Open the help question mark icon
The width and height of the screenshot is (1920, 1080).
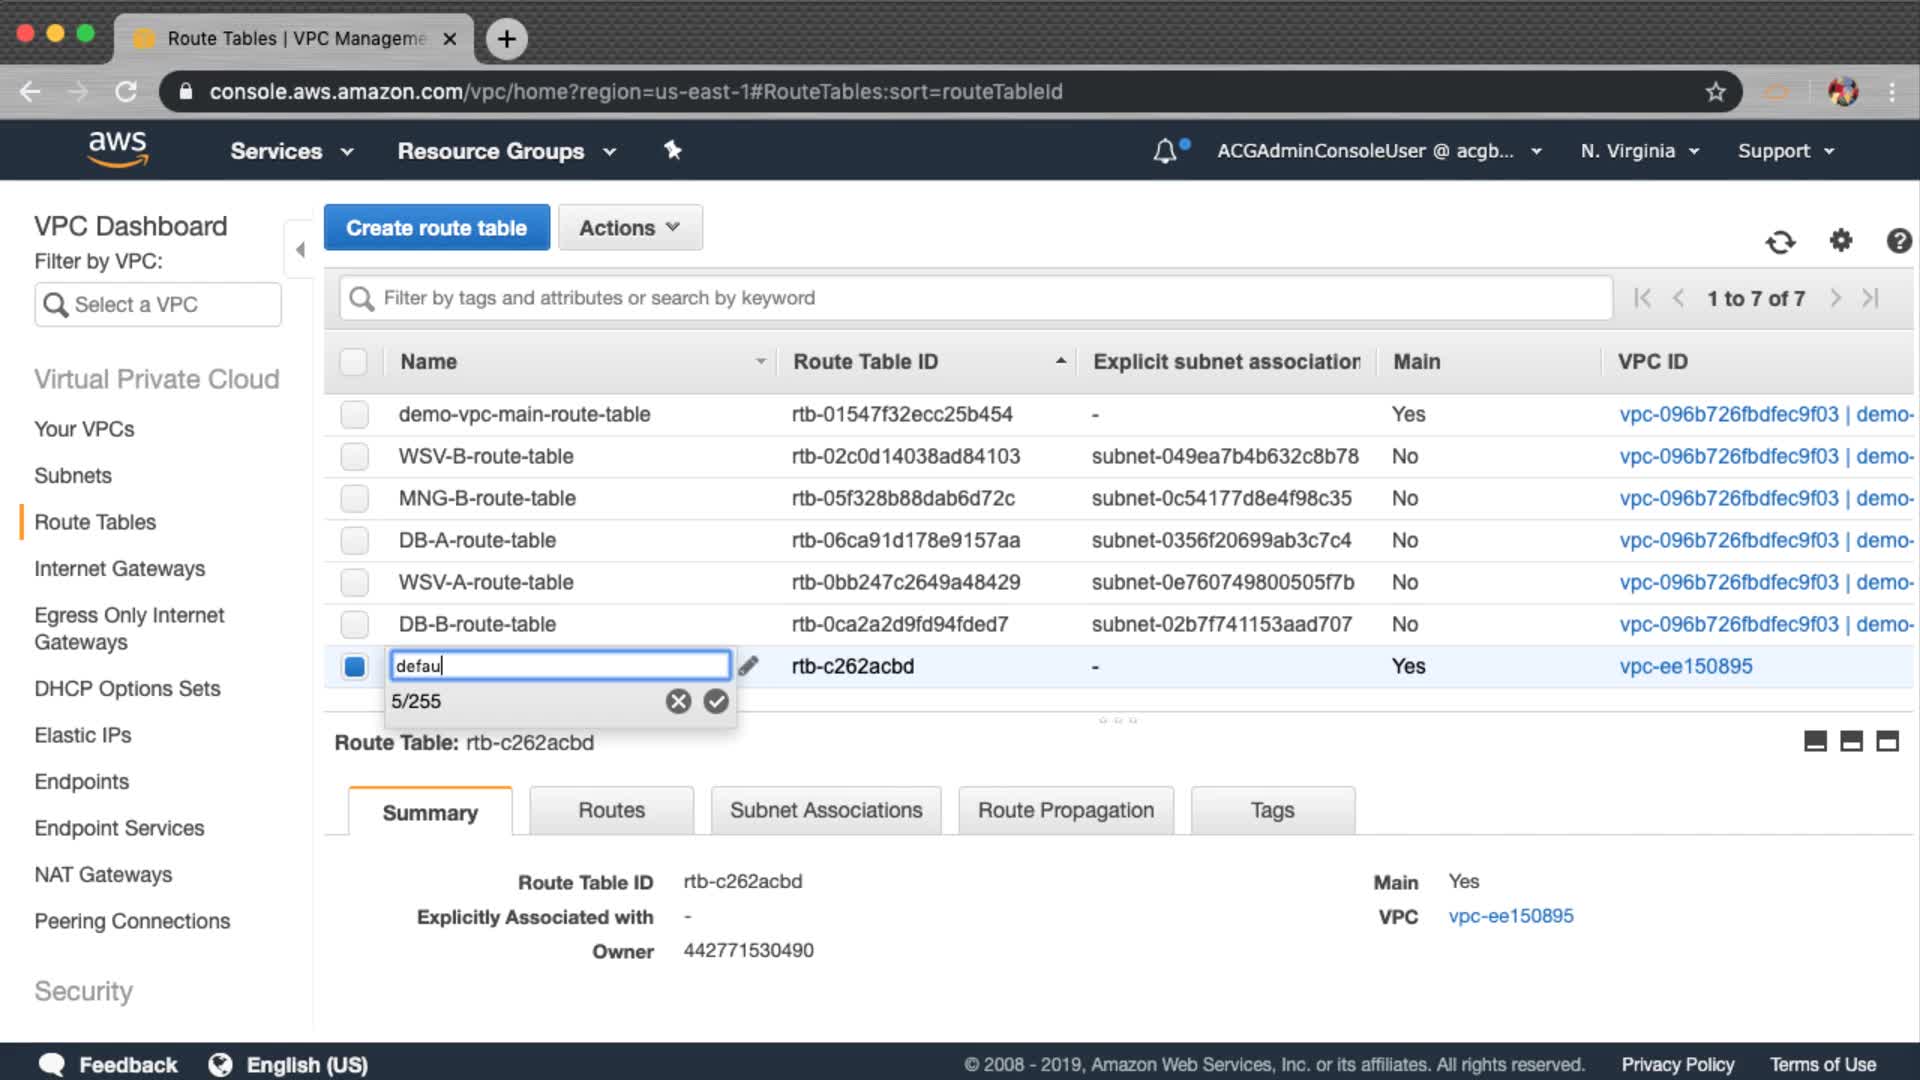pyautogui.click(x=1898, y=240)
